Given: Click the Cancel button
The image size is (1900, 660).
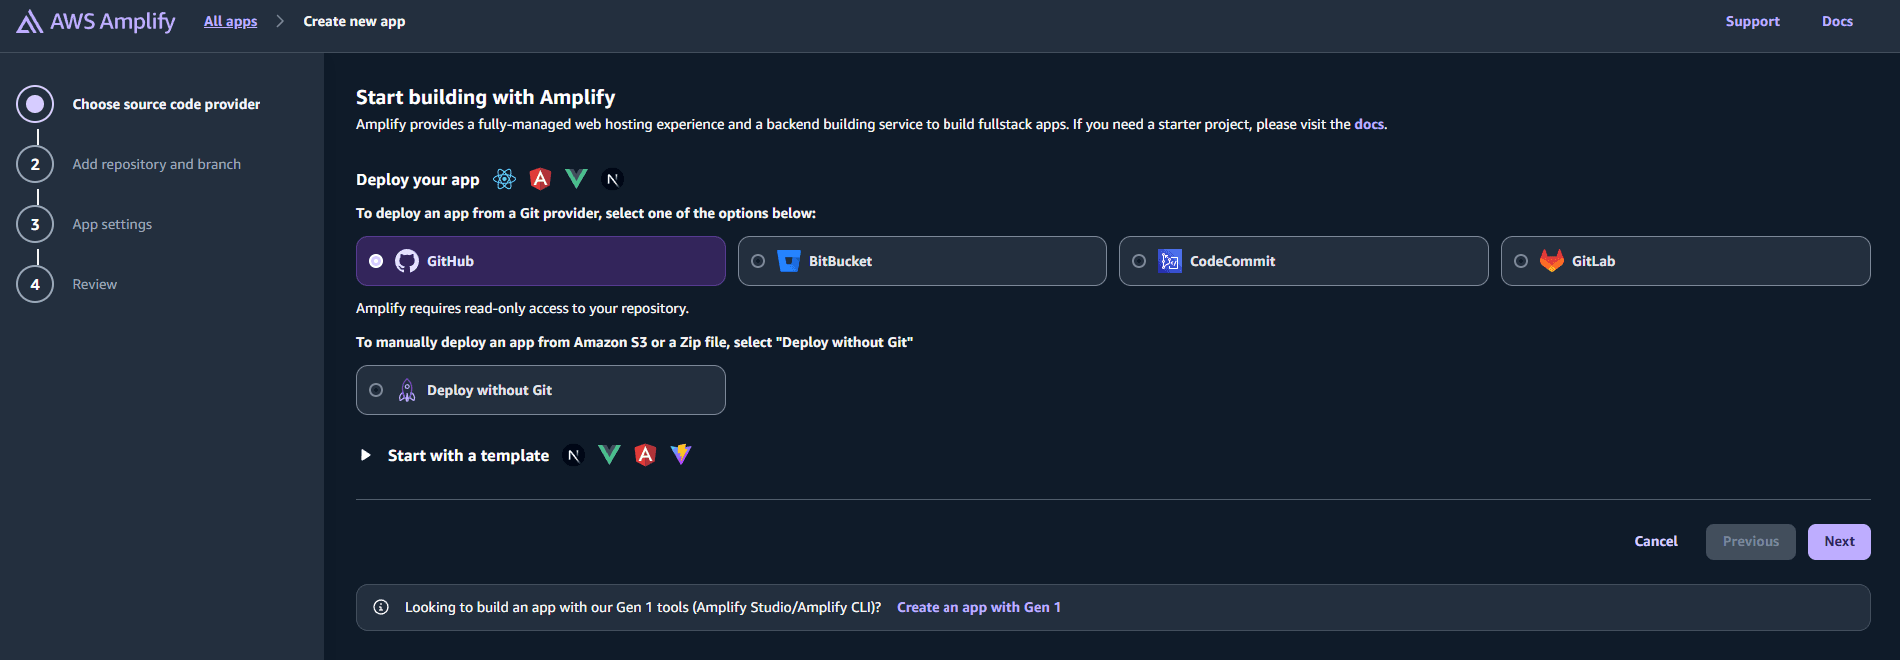Looking at the screenshot, I should [x=1656, y=541].
